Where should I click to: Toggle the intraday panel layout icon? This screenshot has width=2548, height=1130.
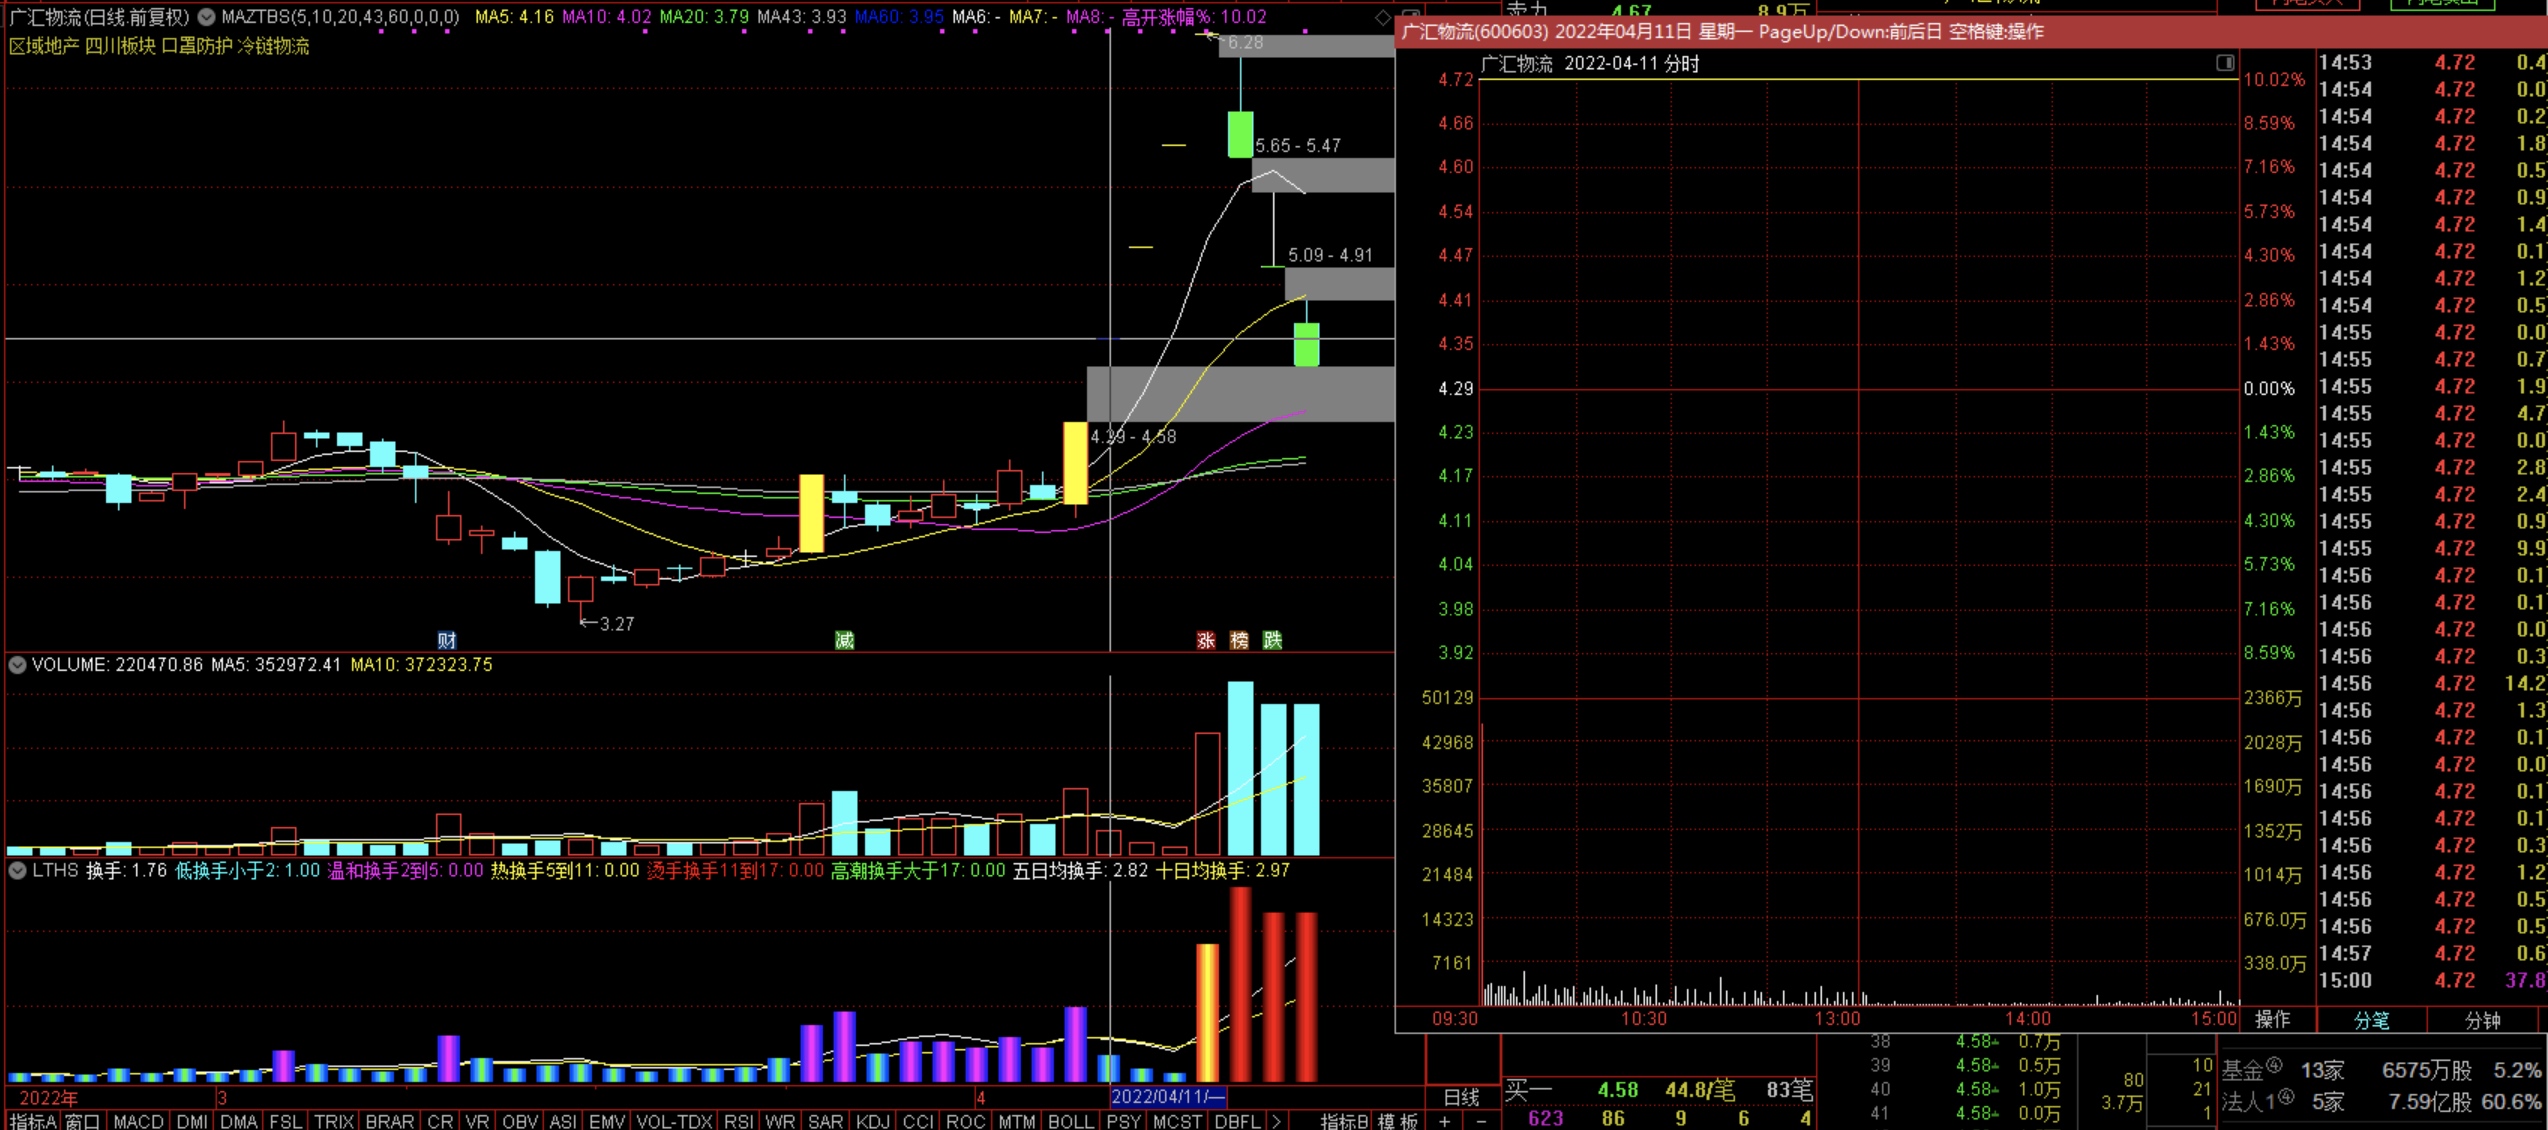pyautogui.click(x=2224, y=63)
